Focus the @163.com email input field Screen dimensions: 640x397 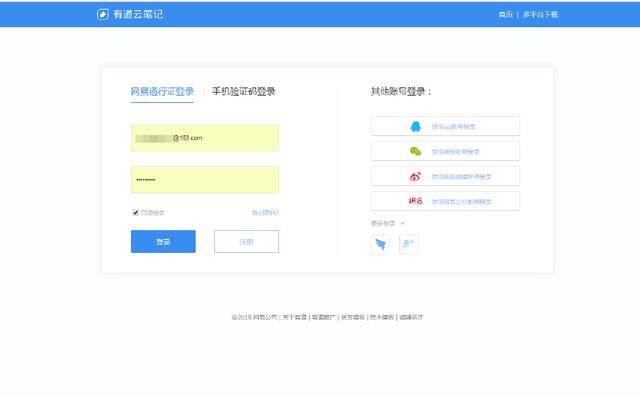tap(205, 138)
